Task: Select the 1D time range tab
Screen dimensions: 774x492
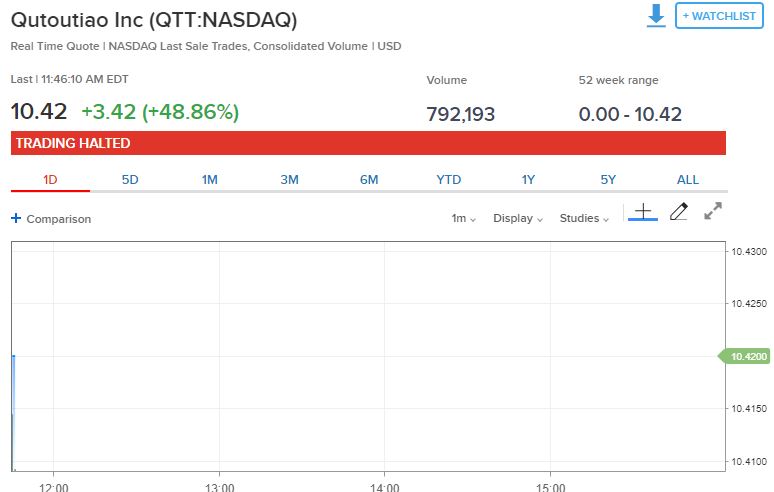Action: [50, 180]
